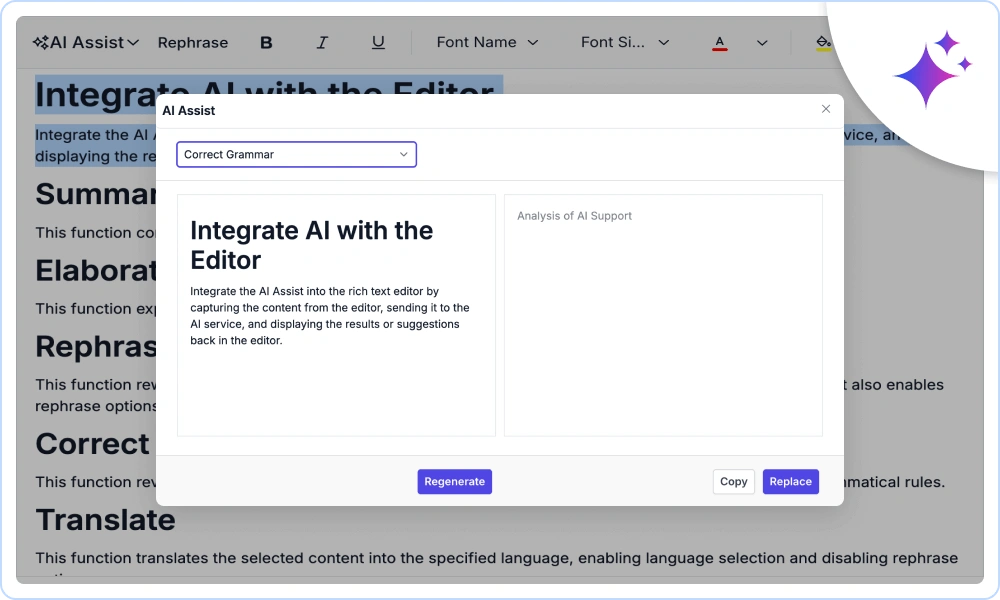This screenshot has height=600, width=1000.
Task: Select the Integrate AI with the Editor preview panel
Action: pos(335,315)
